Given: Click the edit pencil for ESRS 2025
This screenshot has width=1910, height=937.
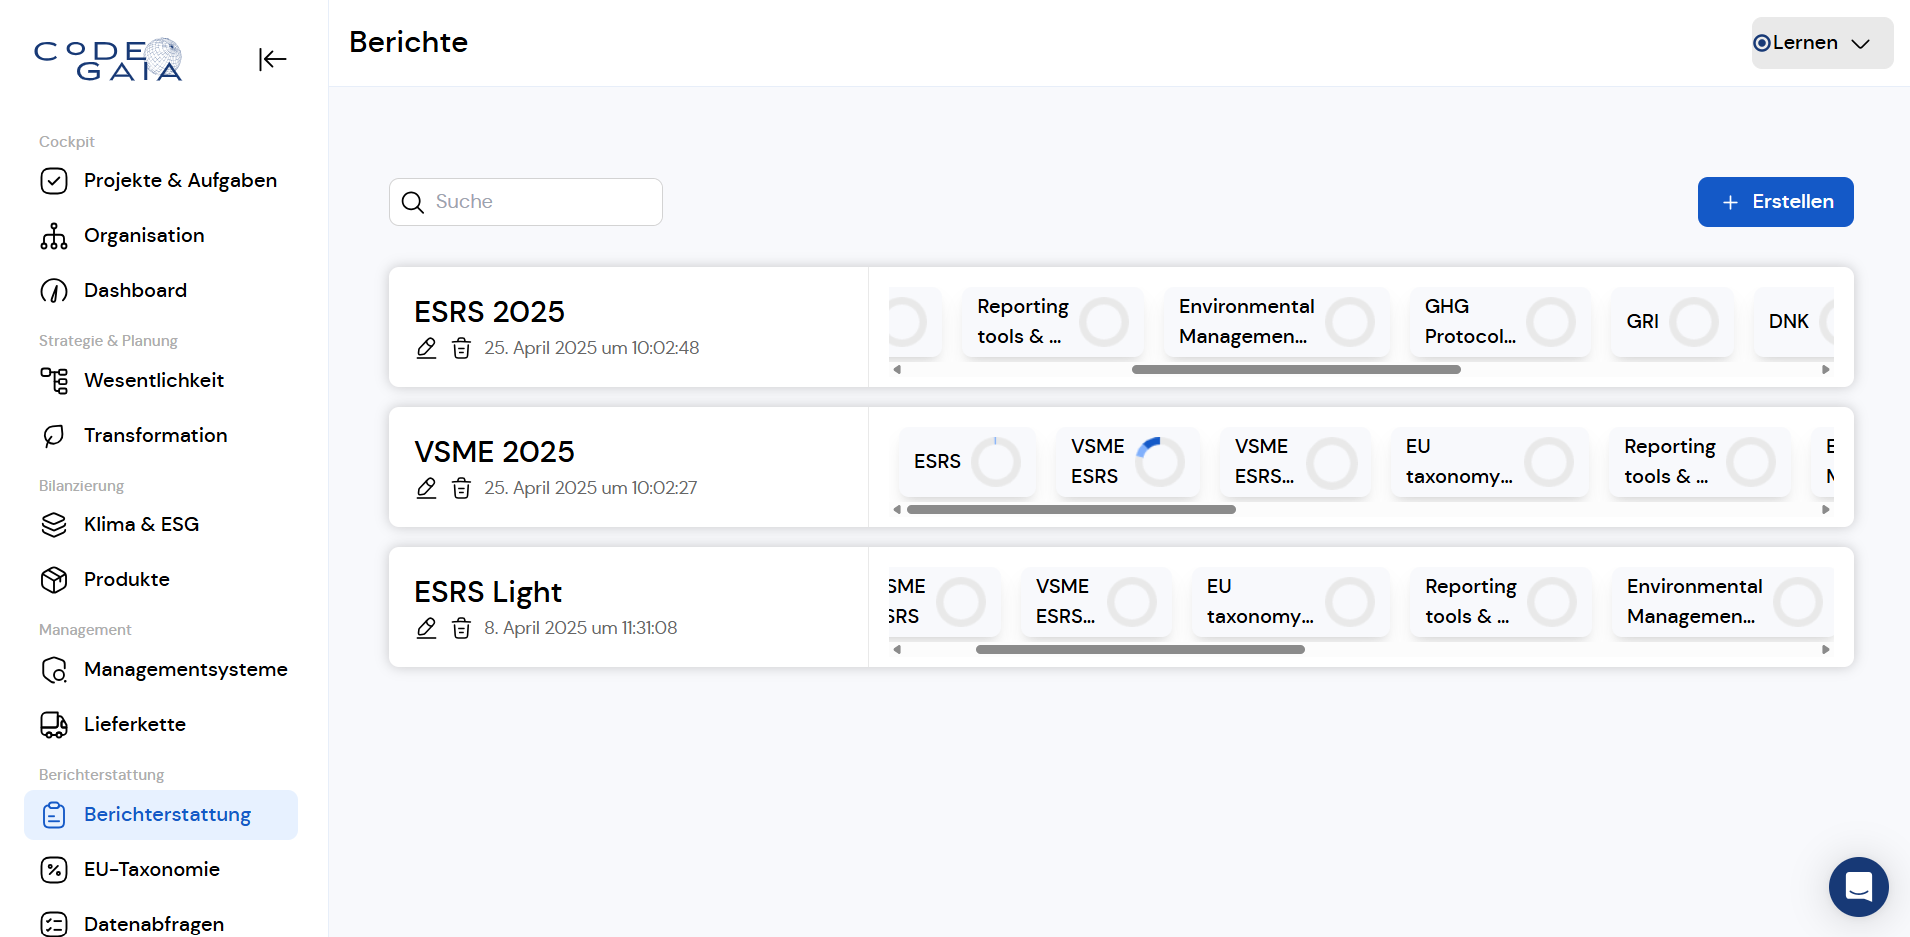Looking at the screenshot, I should [x=426, y=348].
